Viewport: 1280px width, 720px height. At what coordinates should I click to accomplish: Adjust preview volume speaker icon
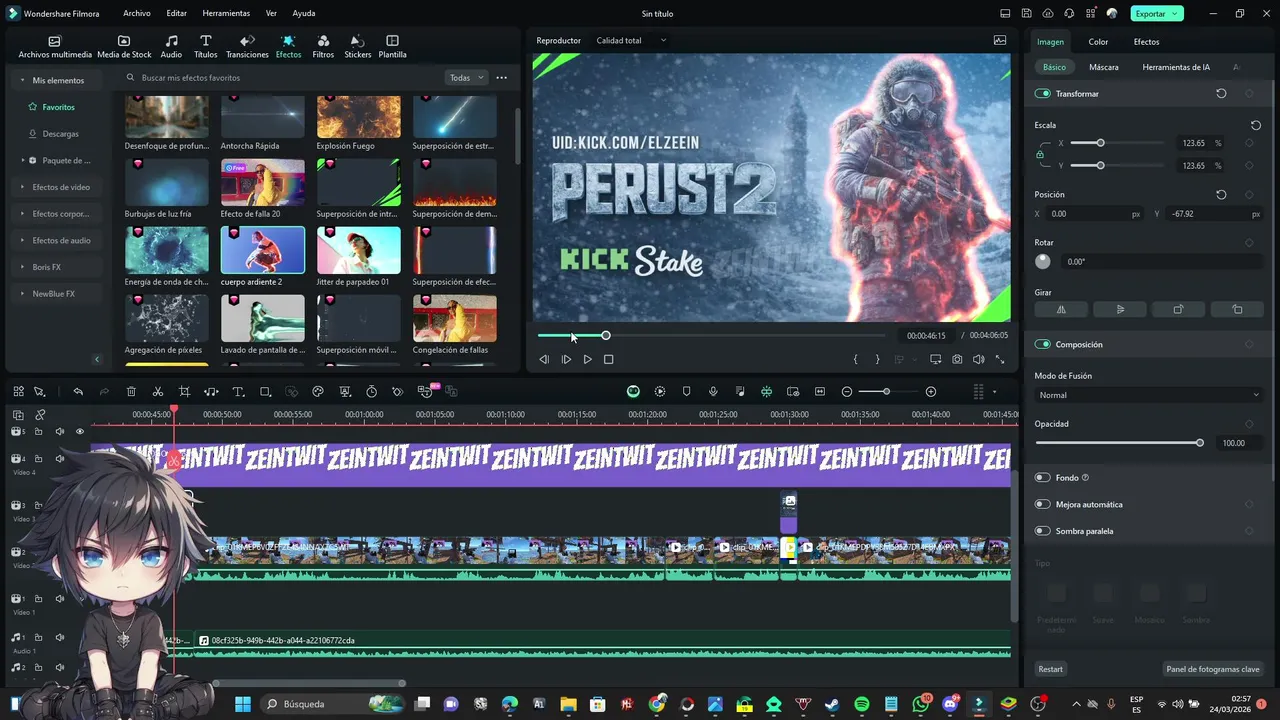[x=978, y=359]
